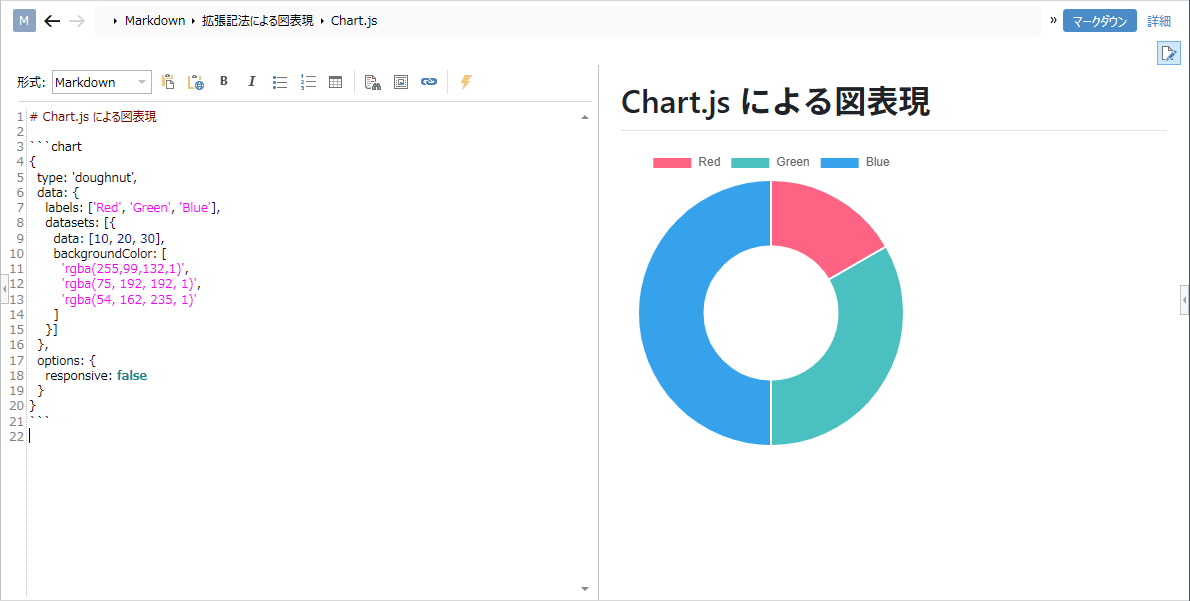The width and height of the screenshot is (1190, 601).
Task: Expand the breadcrumb arrow before Markdown
Action: tap(115, 21)
